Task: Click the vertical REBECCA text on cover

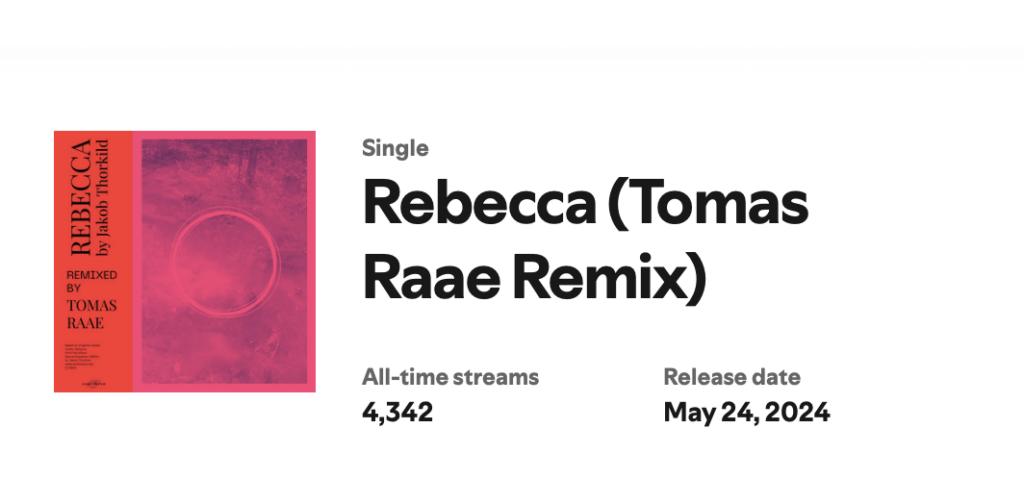Action: pyautogui.click(x=80, y=197)
